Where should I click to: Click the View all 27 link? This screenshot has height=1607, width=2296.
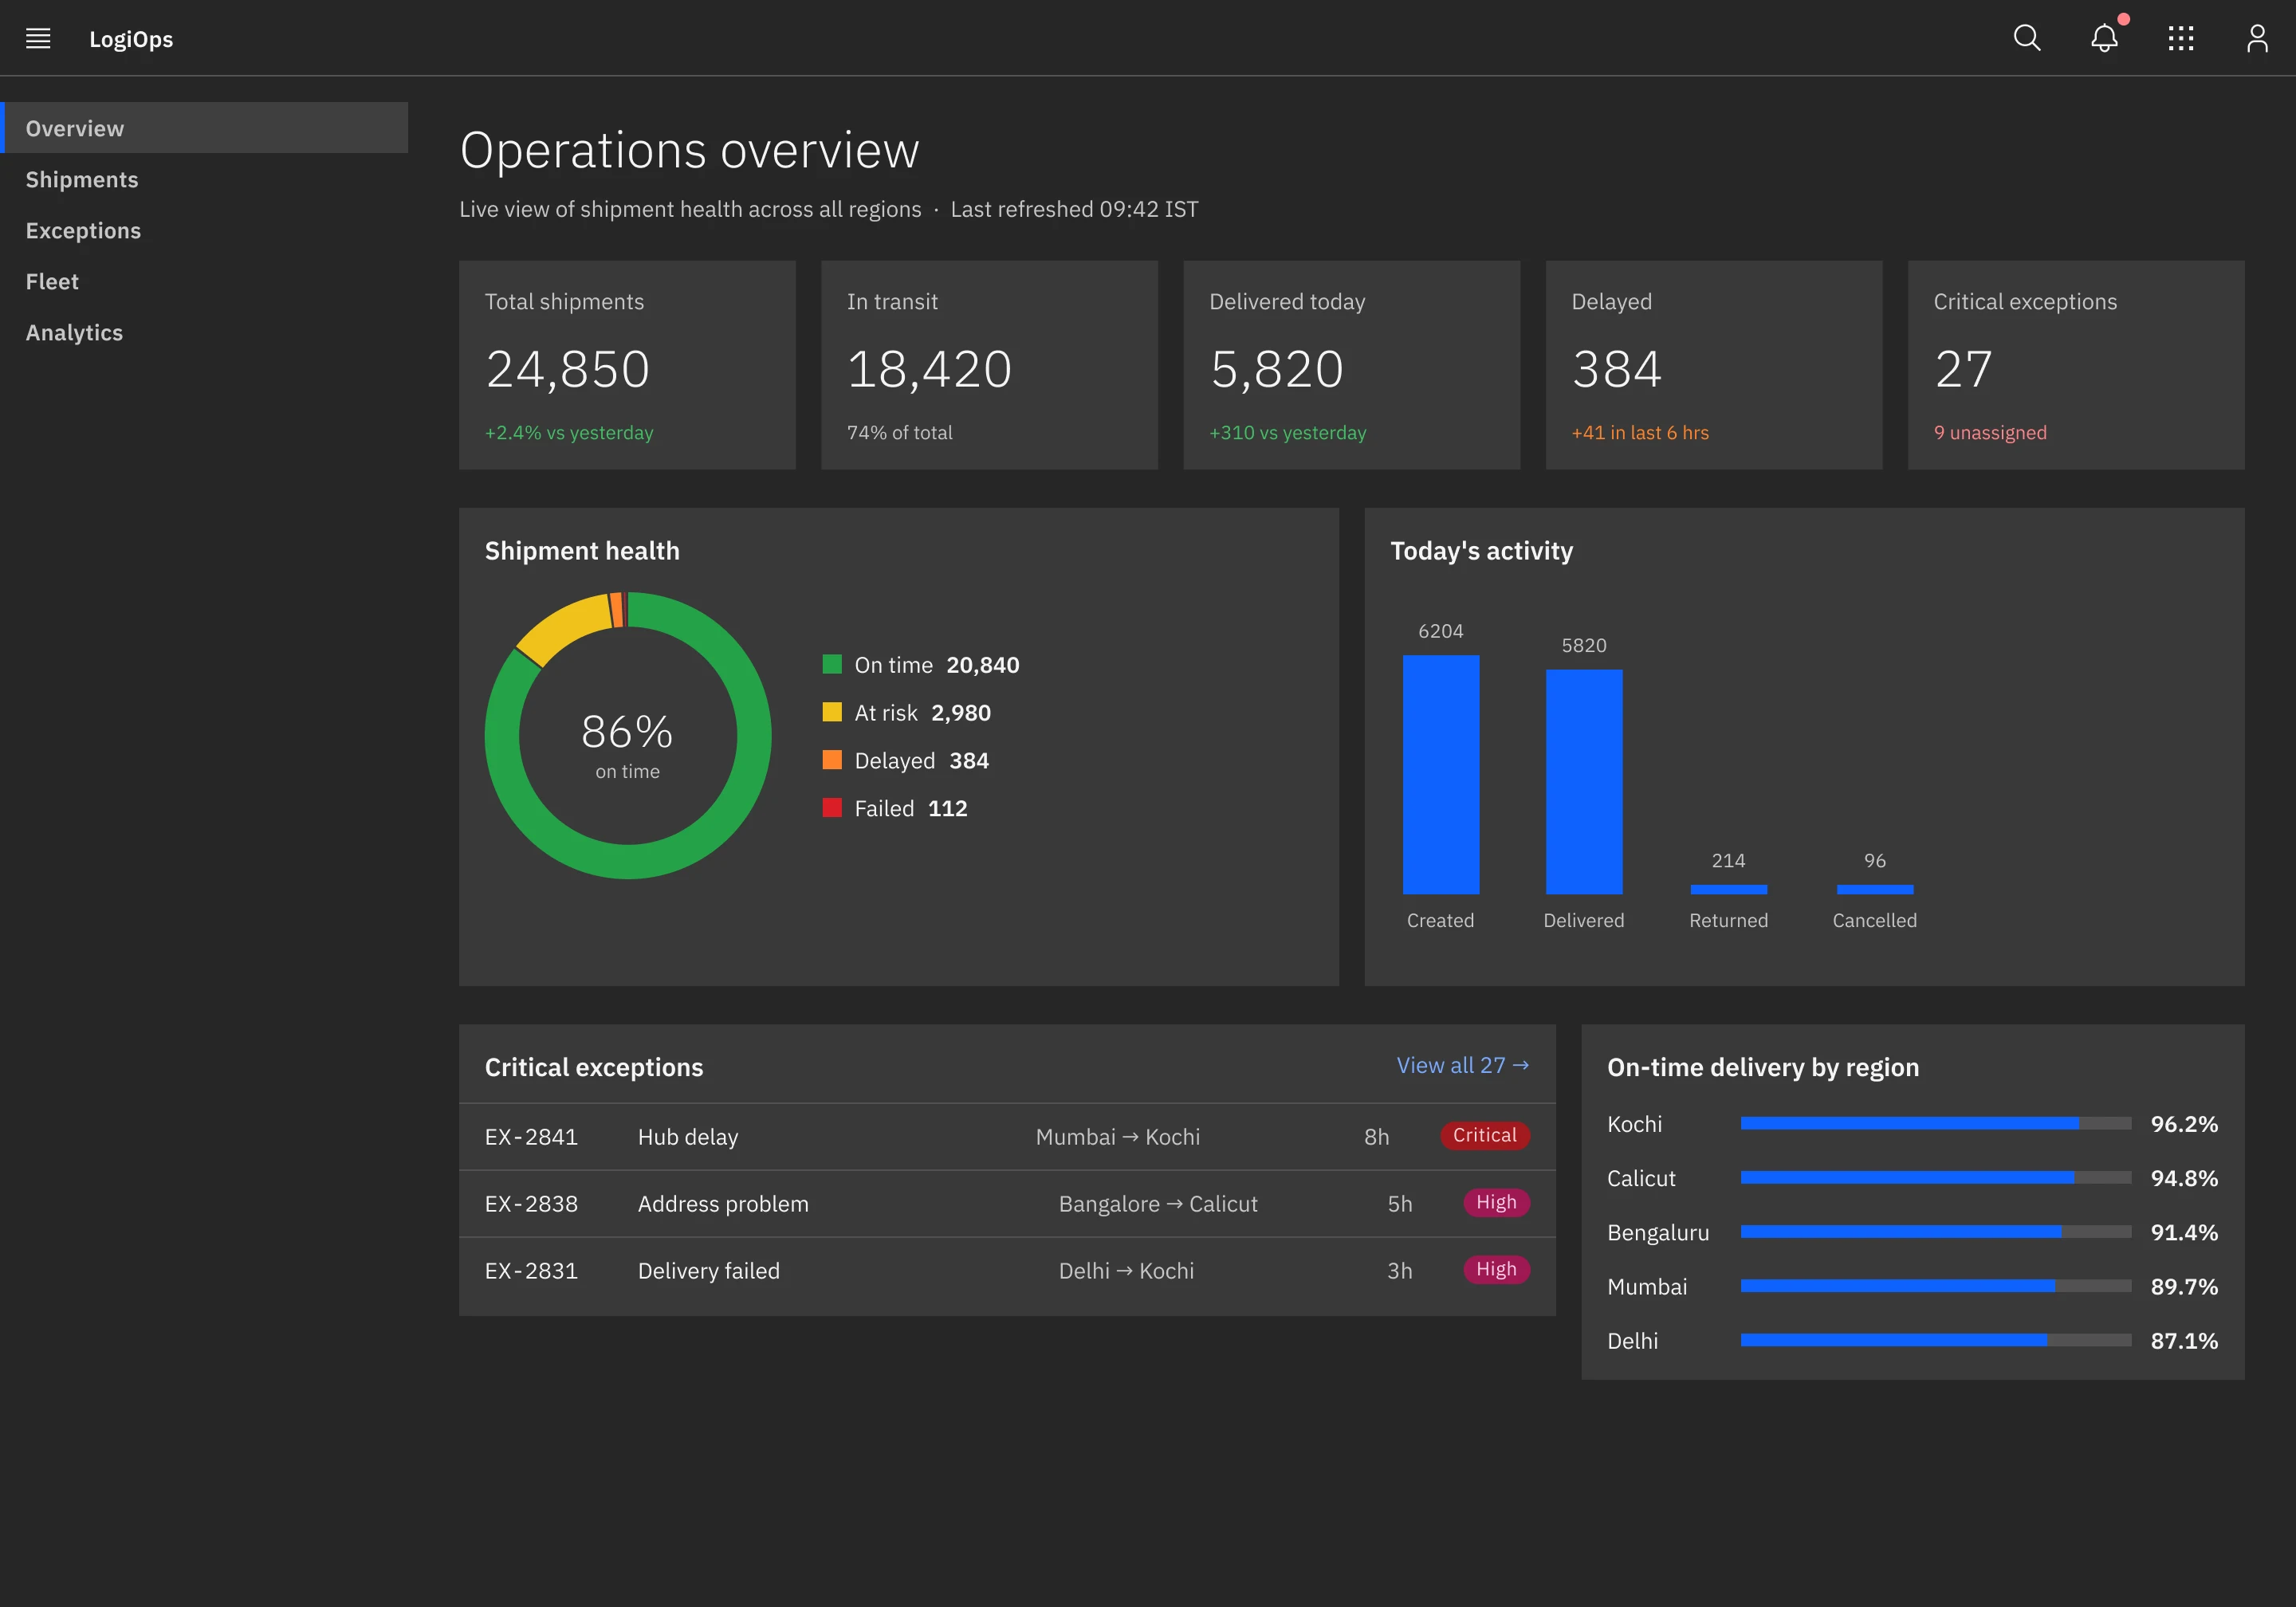point(1463,1065)
